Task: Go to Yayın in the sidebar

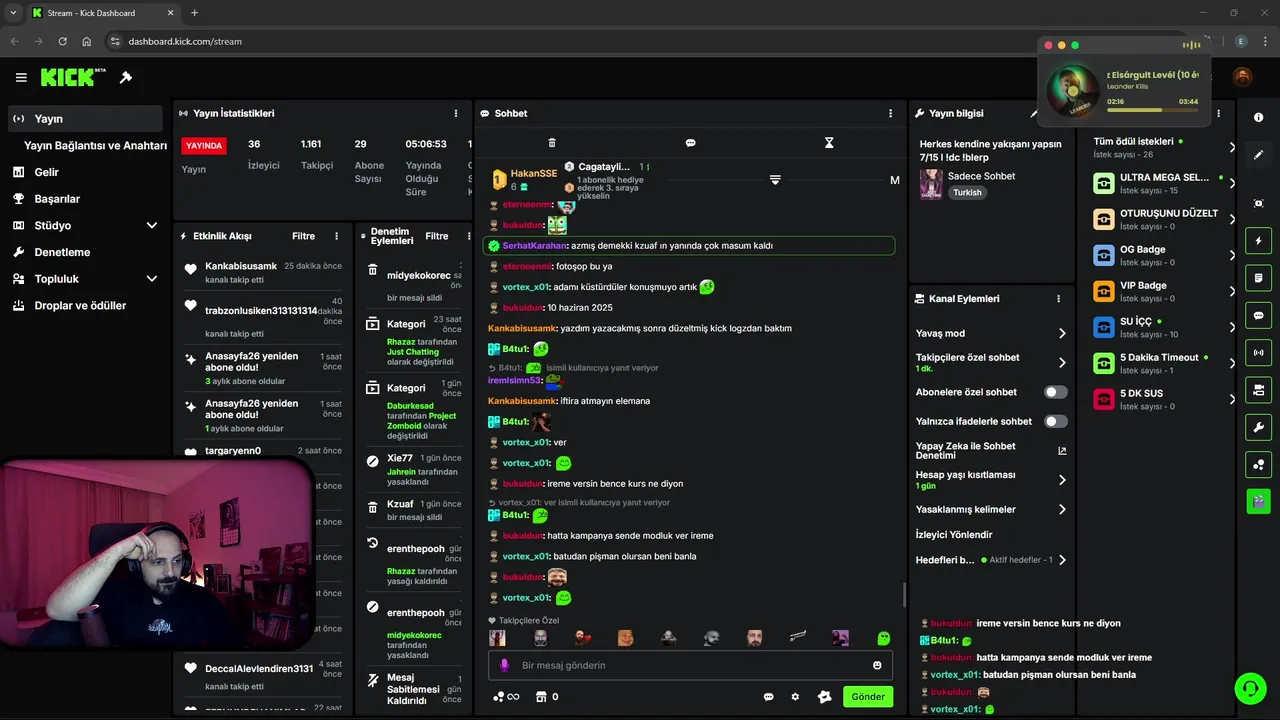Action: (85, 118)
